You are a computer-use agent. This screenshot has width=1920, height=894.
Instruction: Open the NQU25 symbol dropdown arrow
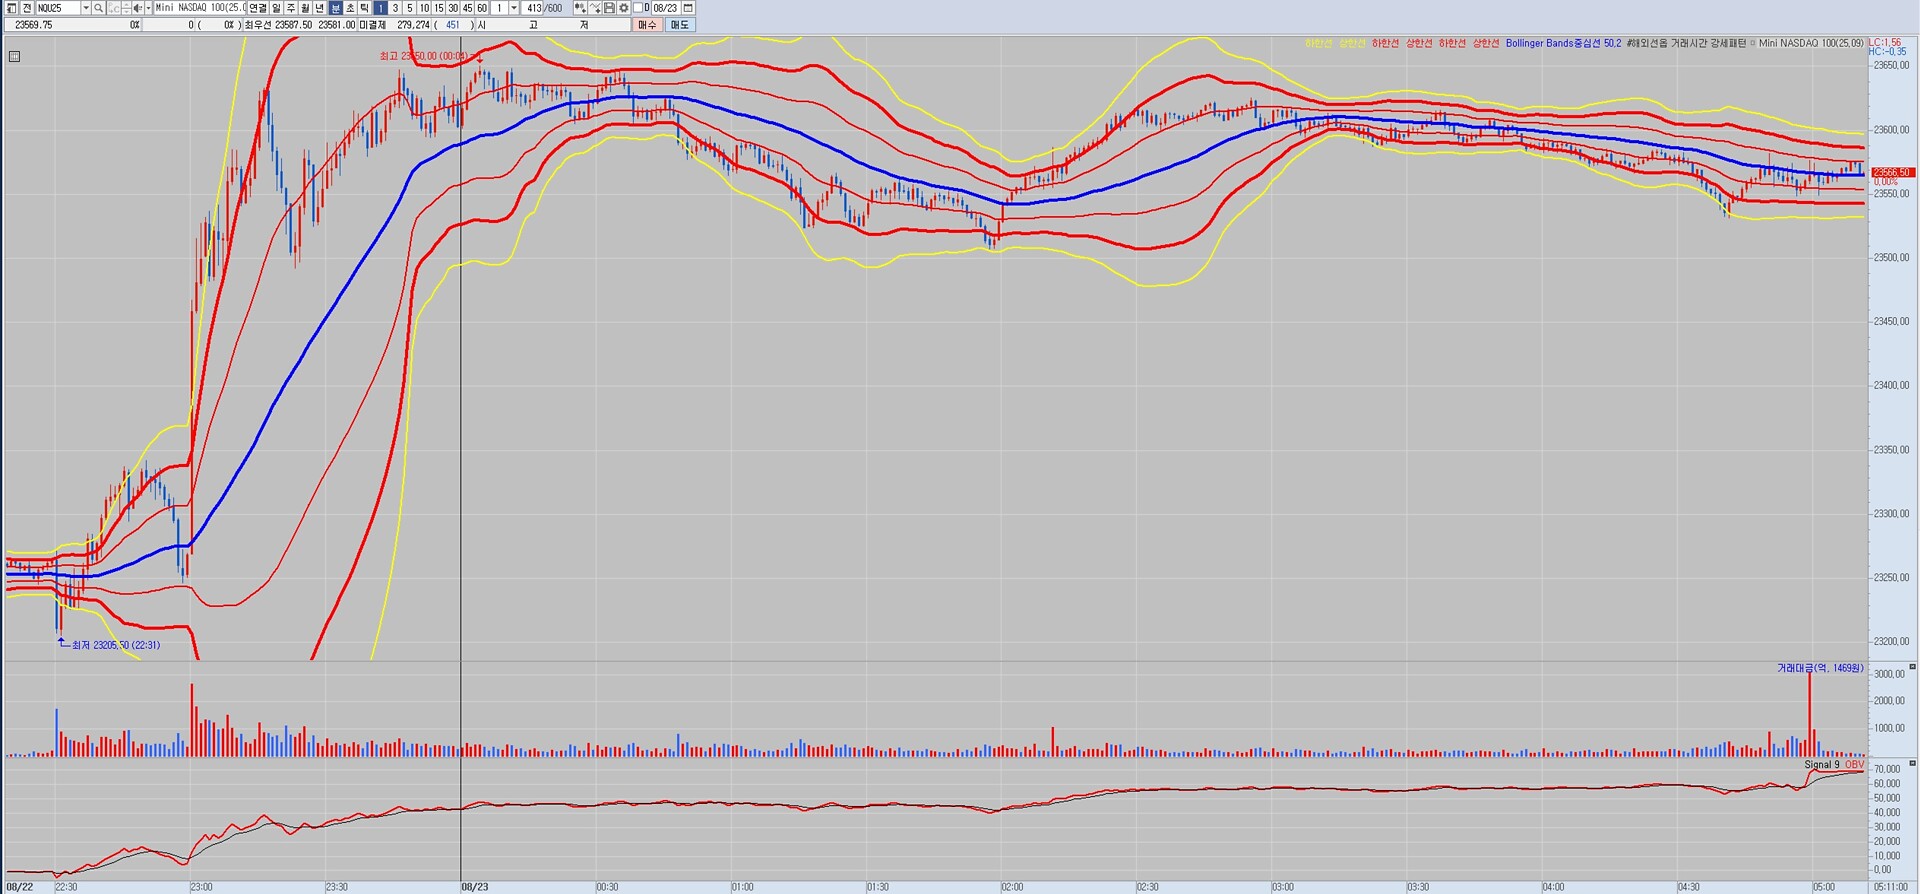tap(85, 8)
